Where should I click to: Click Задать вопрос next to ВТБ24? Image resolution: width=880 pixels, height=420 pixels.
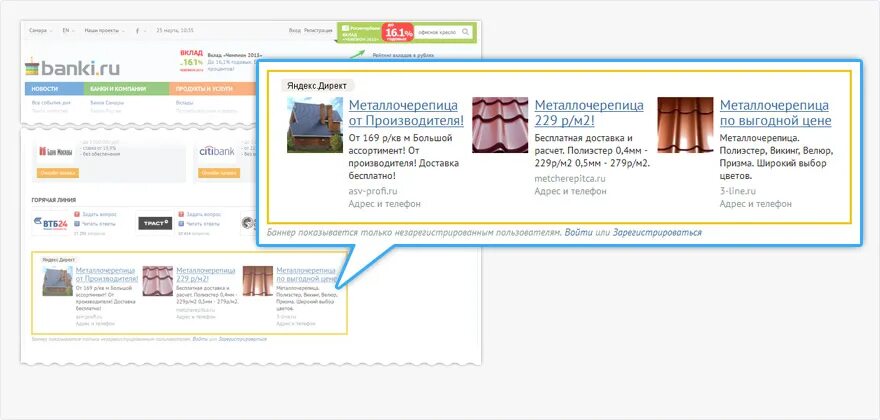pos(99,214)
